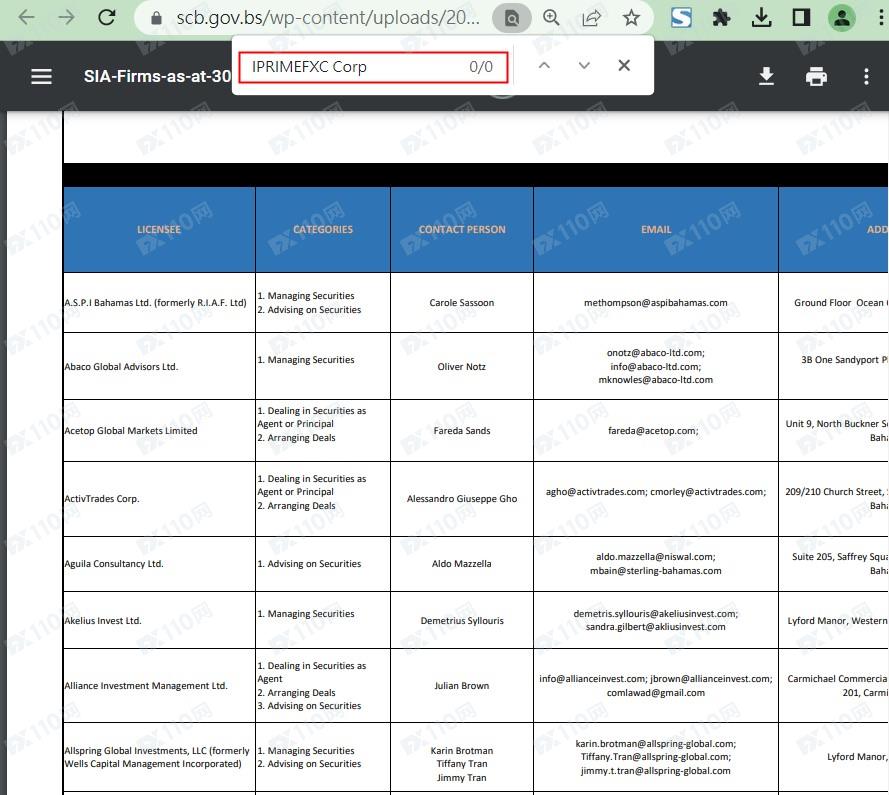Bookmark this page with star icon

[631, 17]
